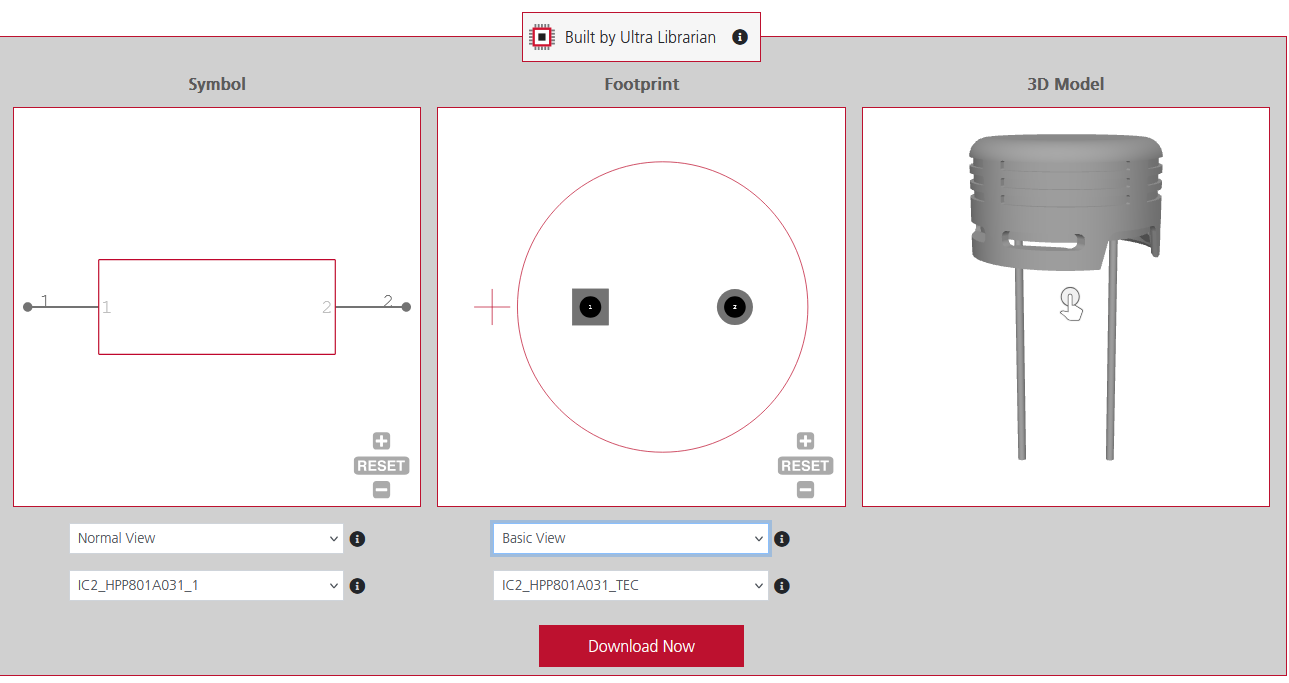
Task: Select pad 1 in the footprint preview
Action: 590,307
